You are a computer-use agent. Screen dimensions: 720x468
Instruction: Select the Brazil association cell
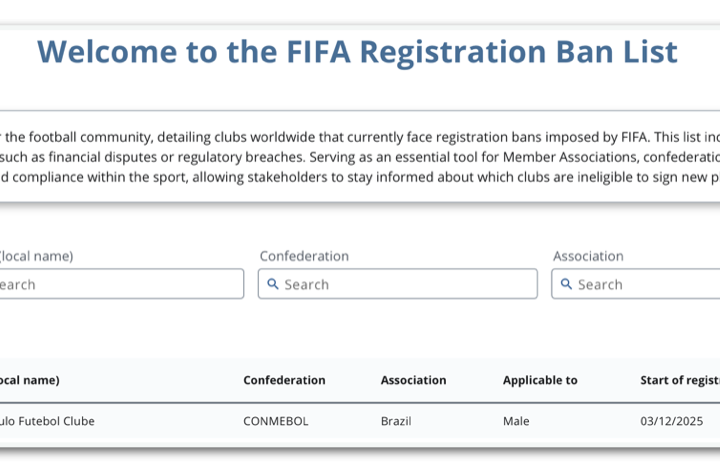(396, 421)
